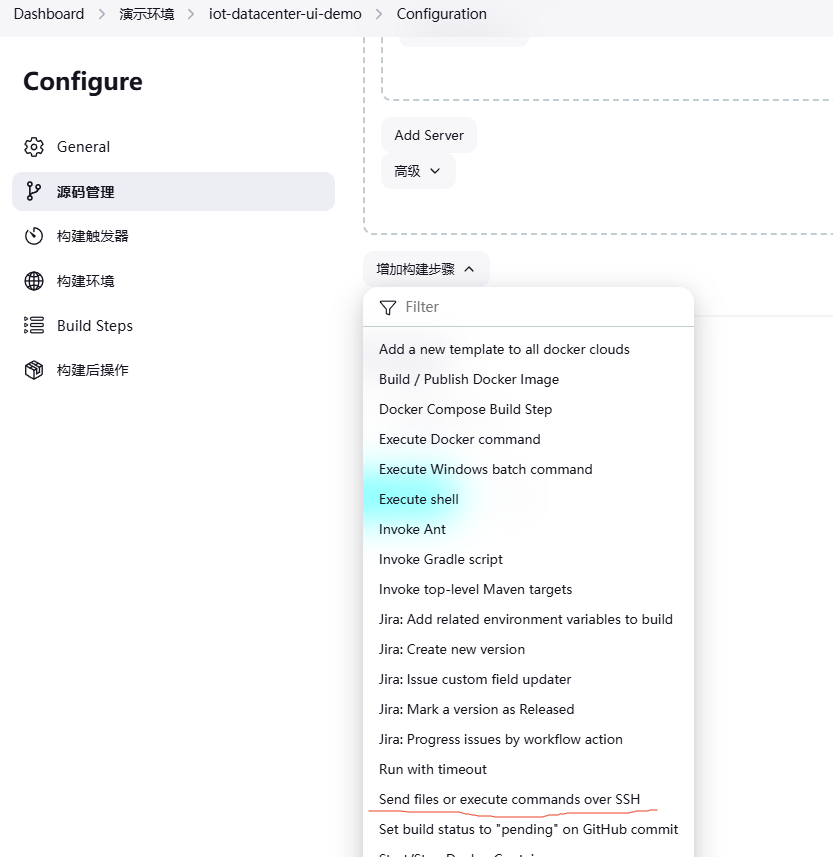Click Configuration breadcrumb
Viewport: 833px width, 857px height.
click(442, 14)
